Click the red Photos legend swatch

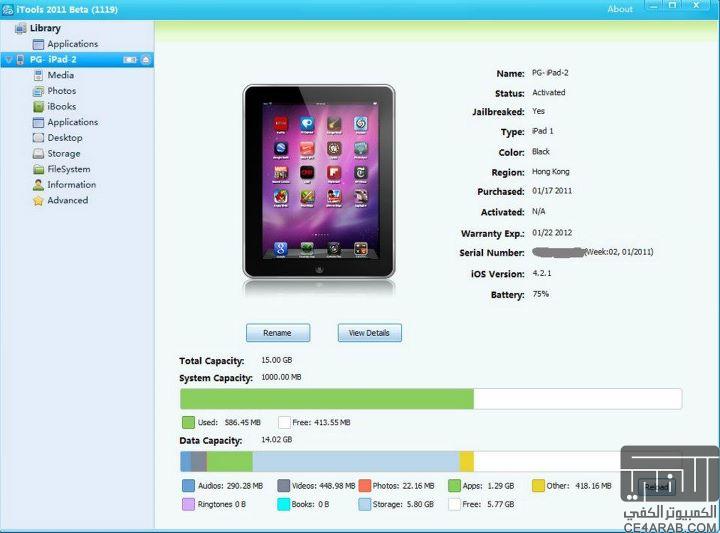click(x=365, y=486)
